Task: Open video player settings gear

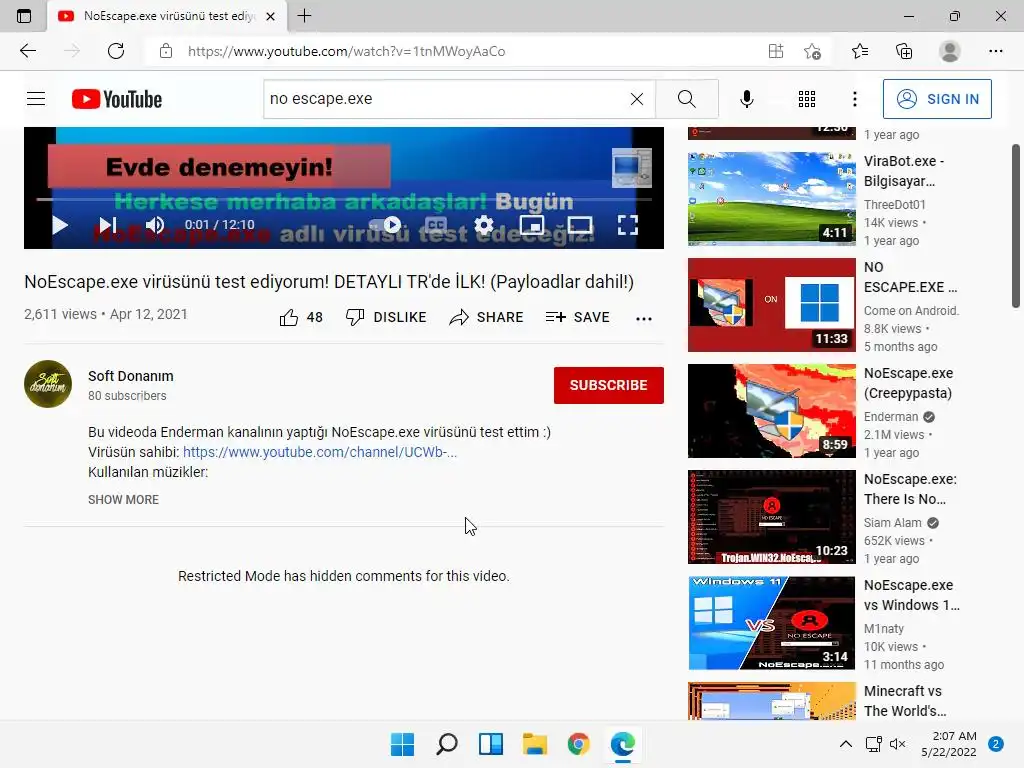Action: [483, 225]
